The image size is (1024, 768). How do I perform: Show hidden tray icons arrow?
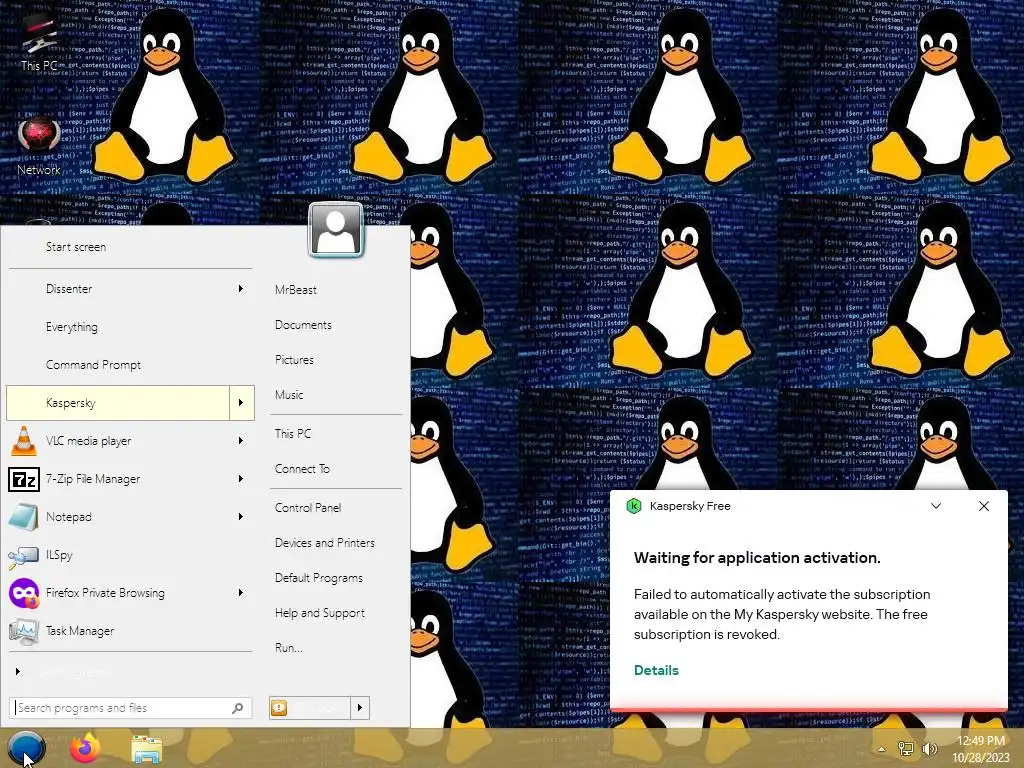(x=882, y=749)
